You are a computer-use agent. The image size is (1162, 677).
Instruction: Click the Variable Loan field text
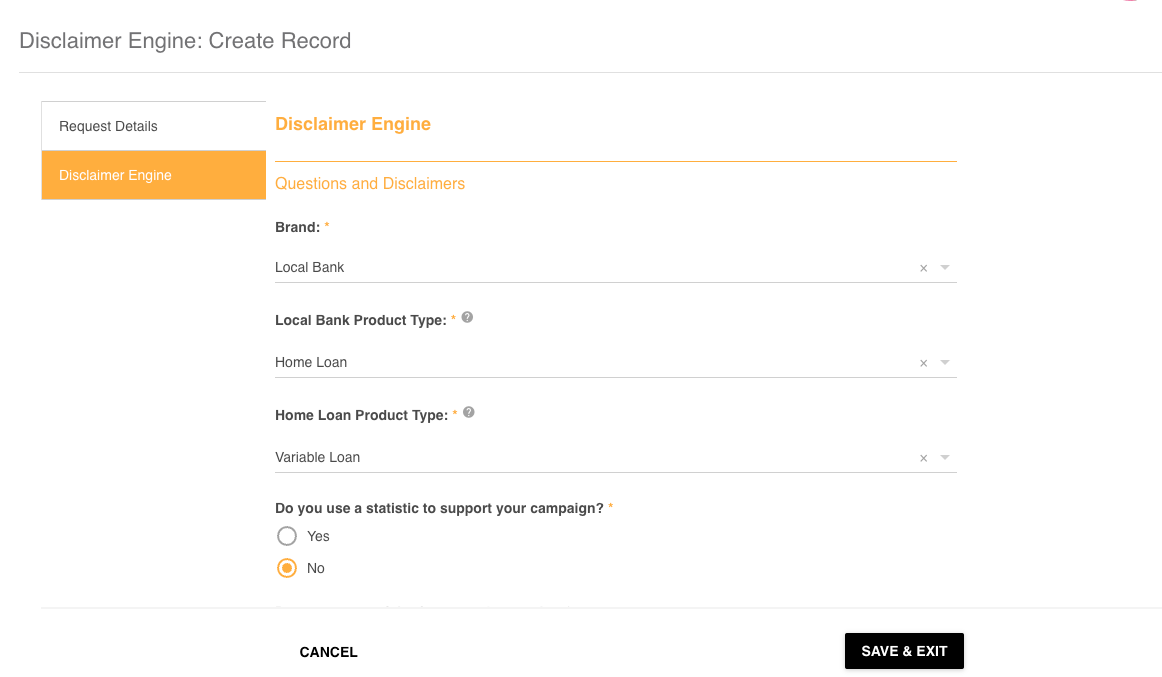coord(317,457)
